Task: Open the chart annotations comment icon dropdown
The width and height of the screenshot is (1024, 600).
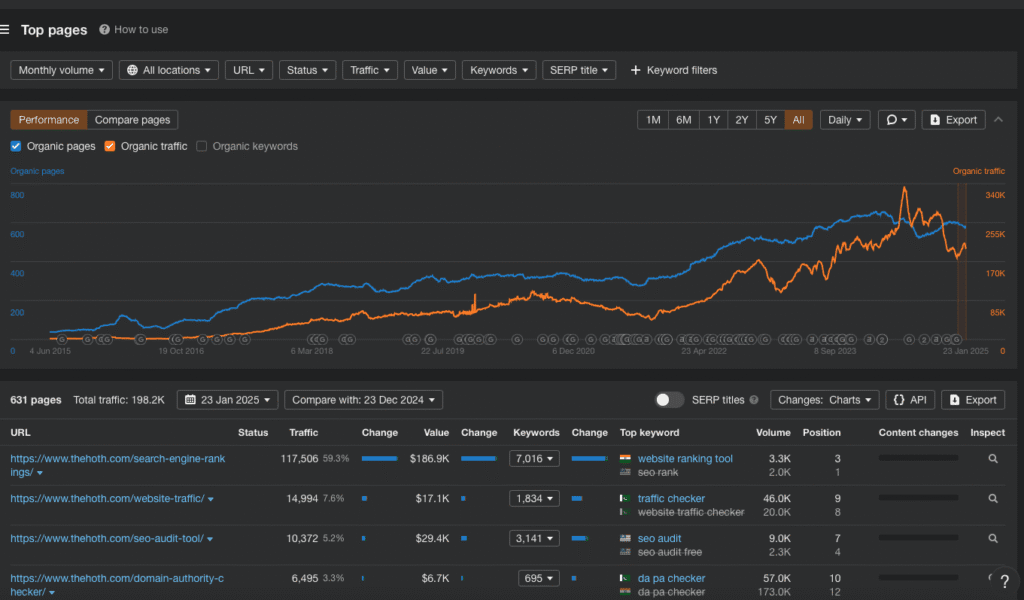Action: click(896, 120)
